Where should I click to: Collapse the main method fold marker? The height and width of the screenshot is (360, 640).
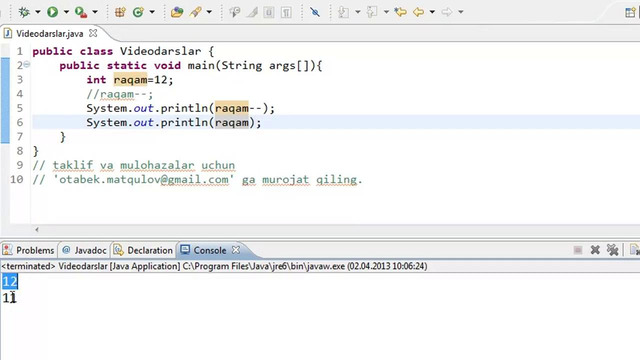(27, 64)
